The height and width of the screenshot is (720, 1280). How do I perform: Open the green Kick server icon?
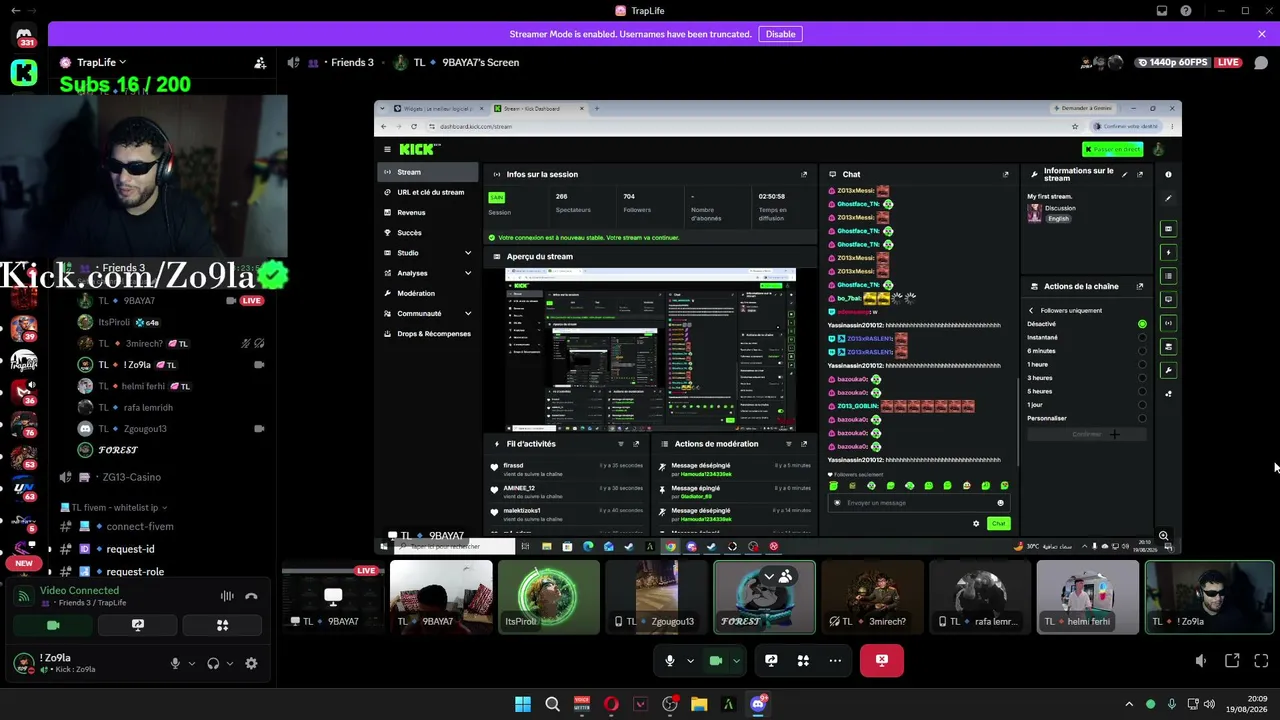point(24,73)
